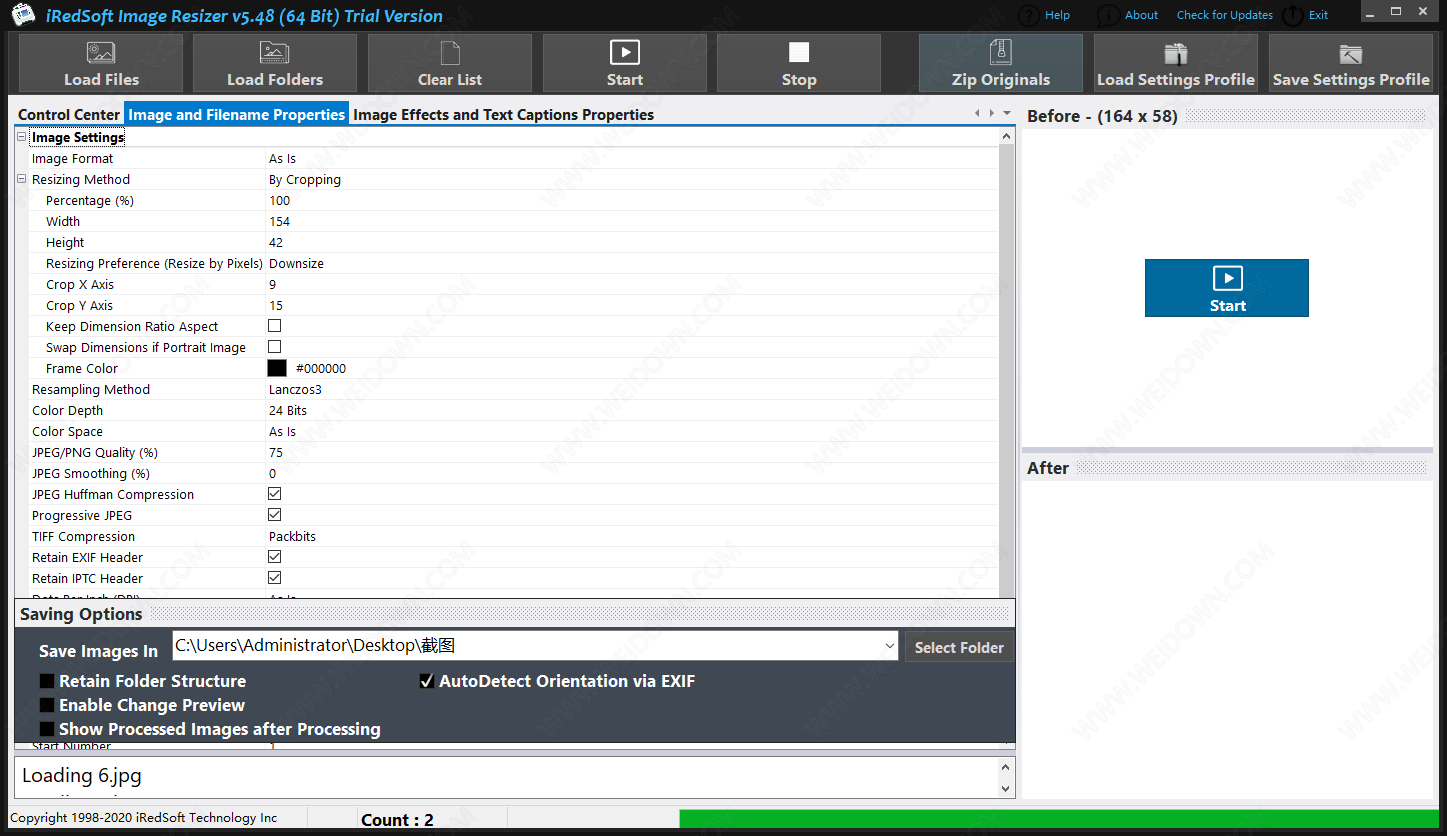Uncheck Progressive JPEG checkbox
This screenshot has width=1447, height=836.
coord(275,515)
